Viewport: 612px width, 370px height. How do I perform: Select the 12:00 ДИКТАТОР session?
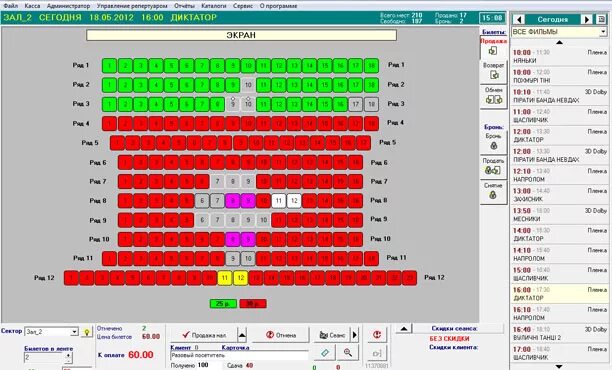pos(560,135)
